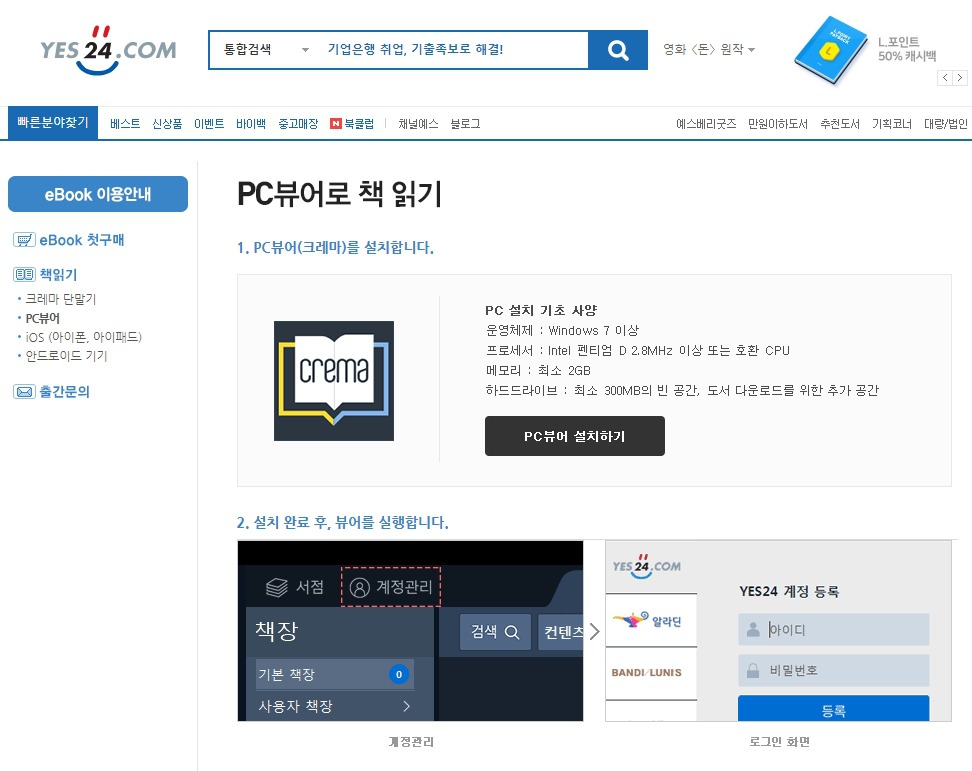Click the 계정관리 caption text
The height and width of the screenshot is (771, 972).
click(x=411, y=742)
